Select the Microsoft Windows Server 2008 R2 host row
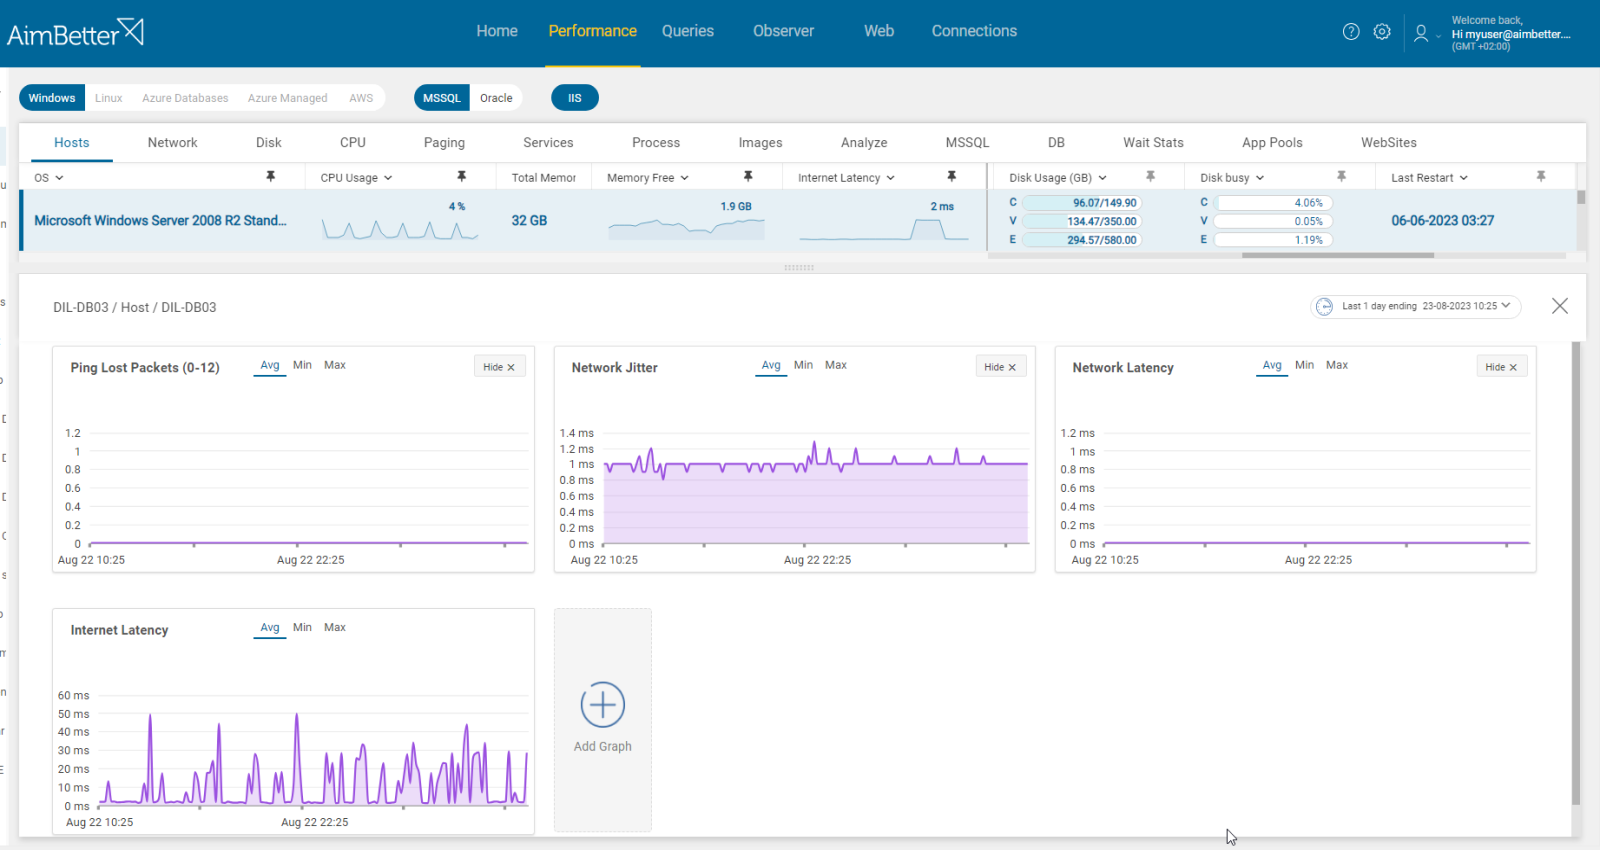Screen dimensions: 1600x850 point(798,220)
